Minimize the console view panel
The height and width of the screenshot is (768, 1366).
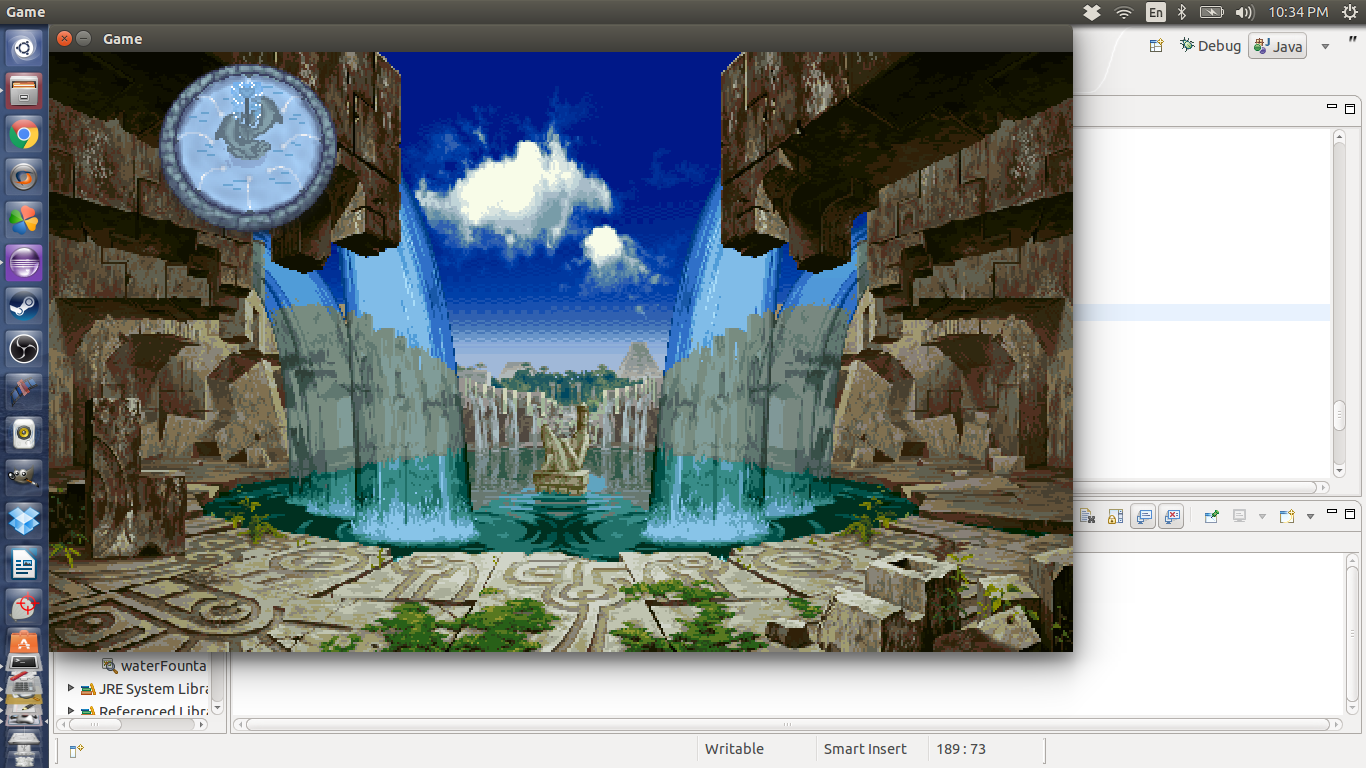coord(1332,511)
